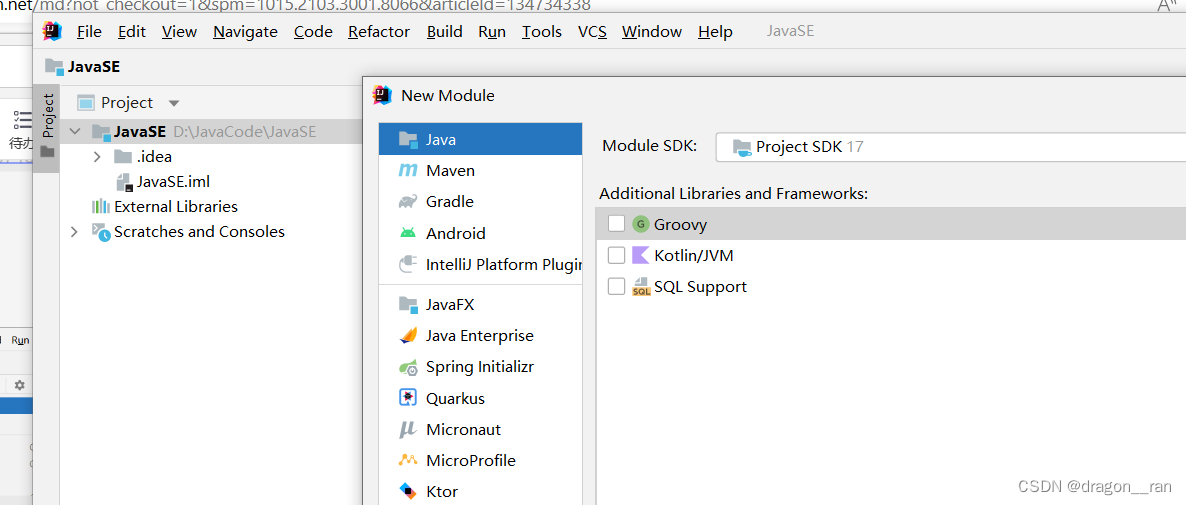Viewport: 1186px width, 505px height.
Task: Open the Build menu
Action: 445,32
